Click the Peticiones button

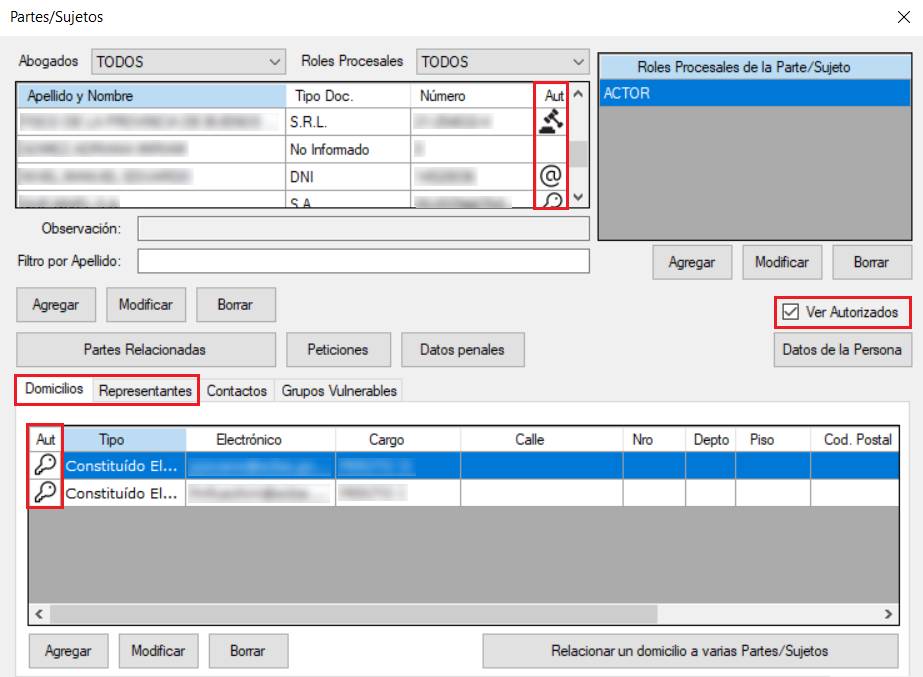coord(339,350)
